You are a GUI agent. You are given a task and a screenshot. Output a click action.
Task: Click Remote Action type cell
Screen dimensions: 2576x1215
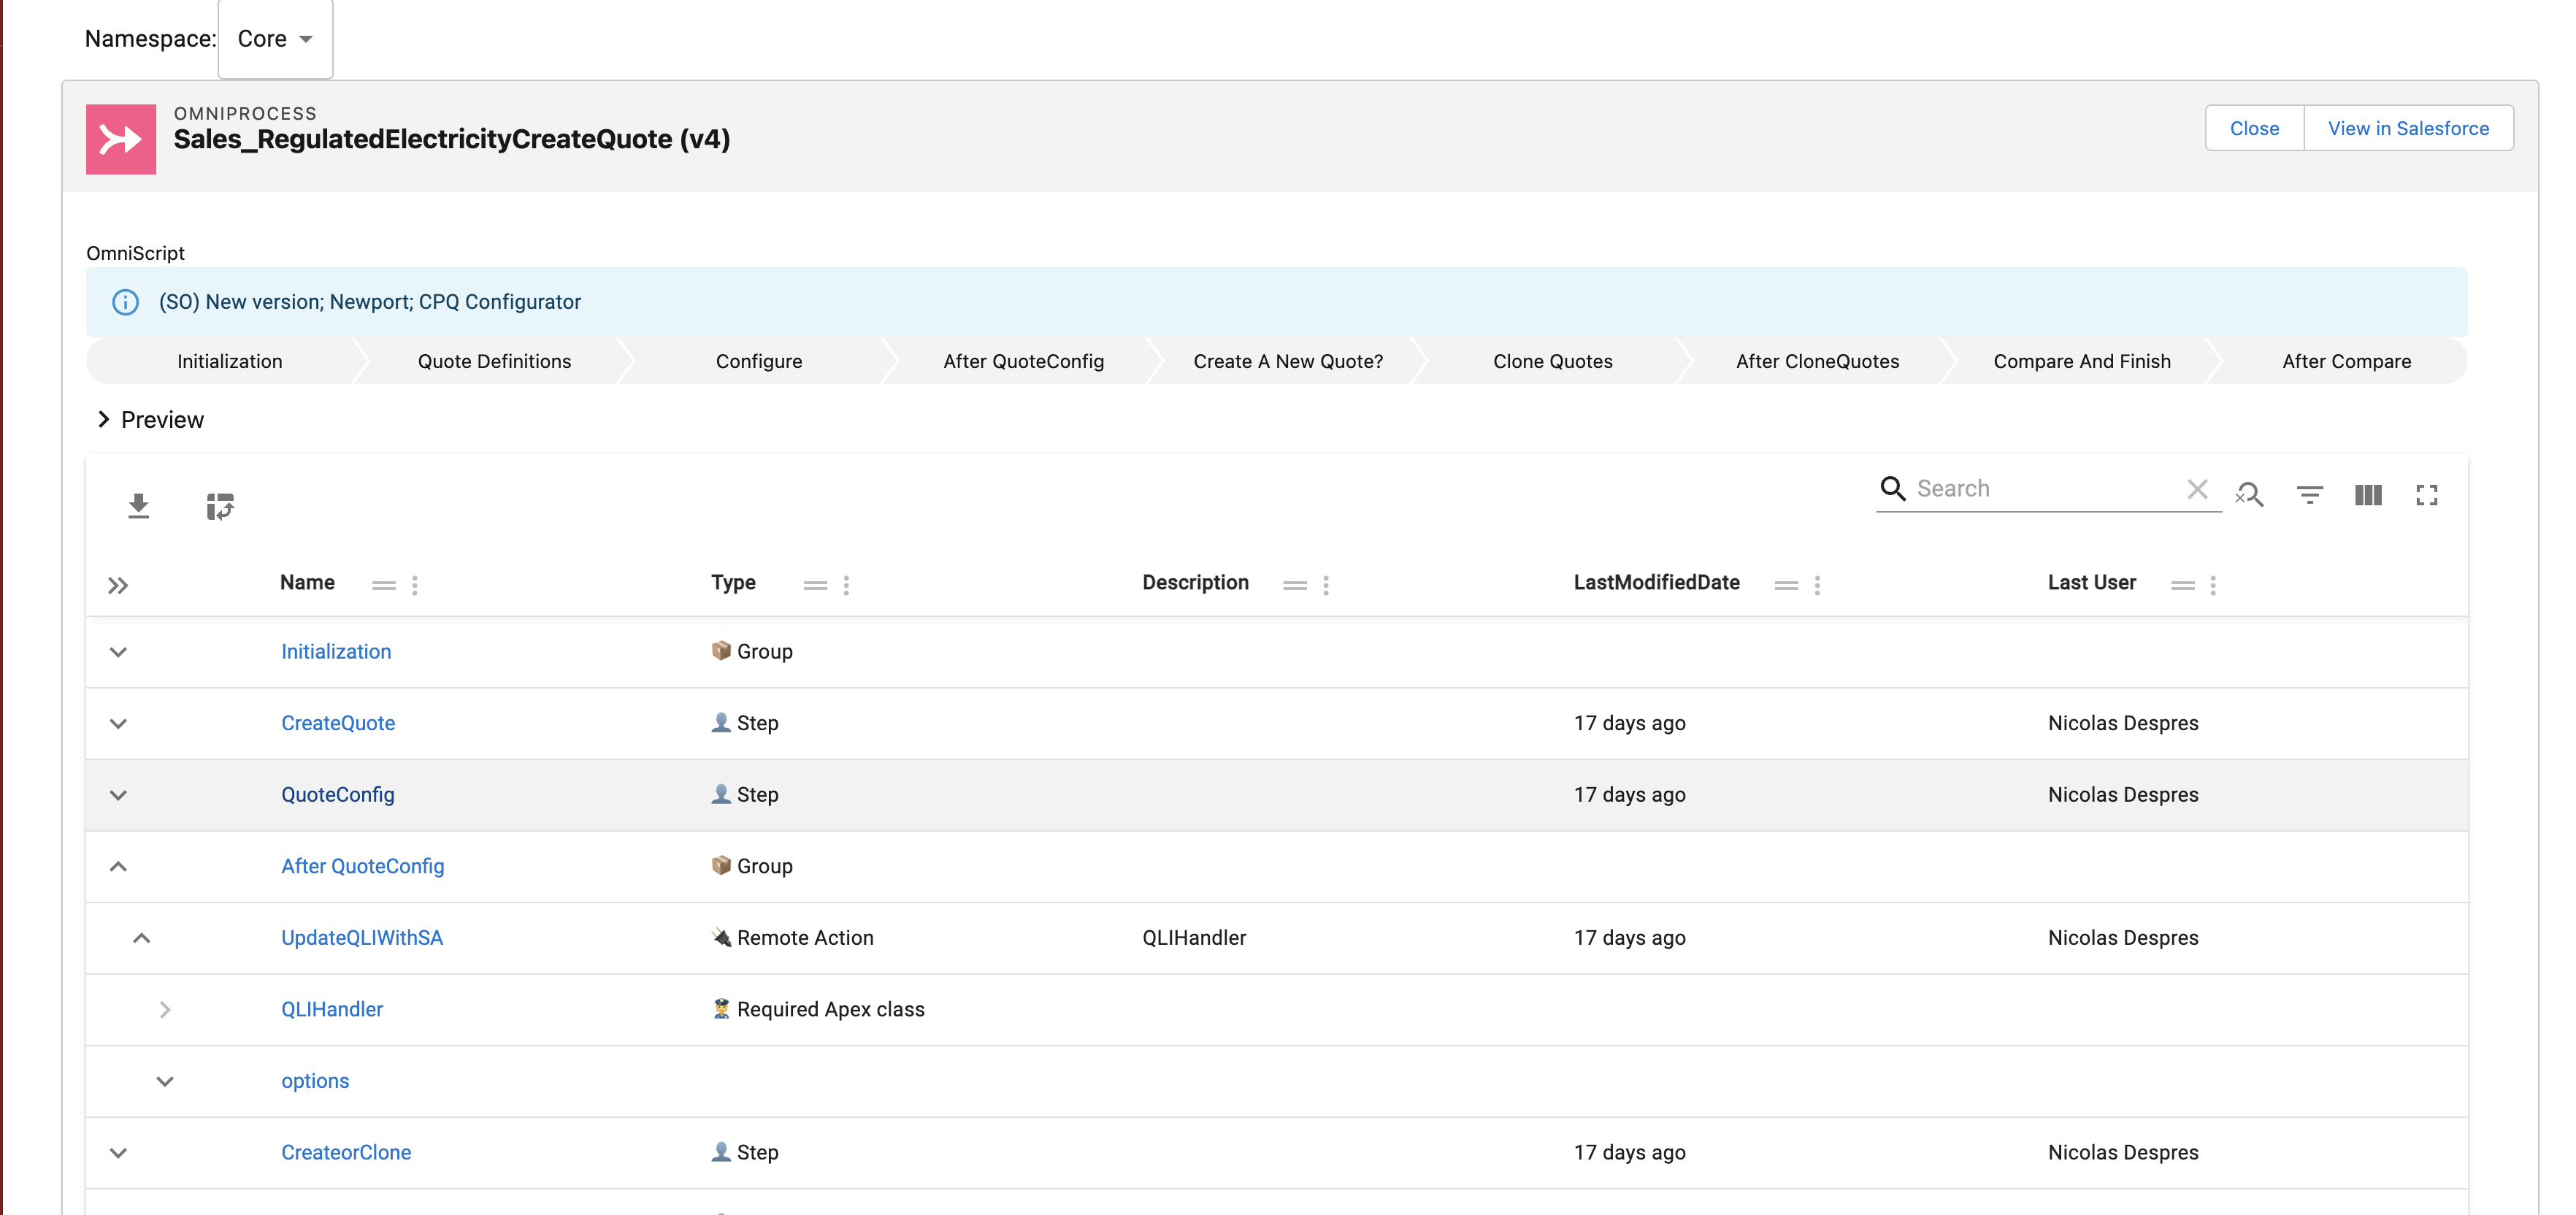(x=792, y=938)
